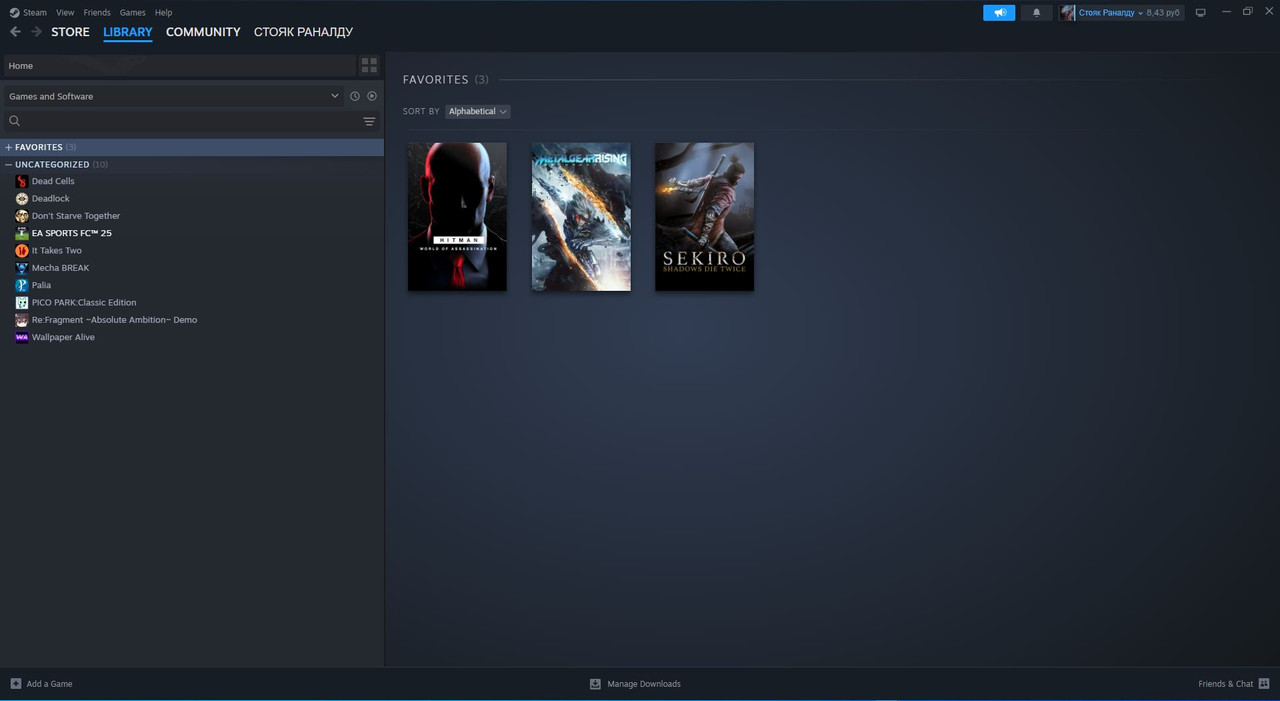The width and height of the screenshot is (1280, 701).
Task: Open the Help menu
Action: point(164,13)
